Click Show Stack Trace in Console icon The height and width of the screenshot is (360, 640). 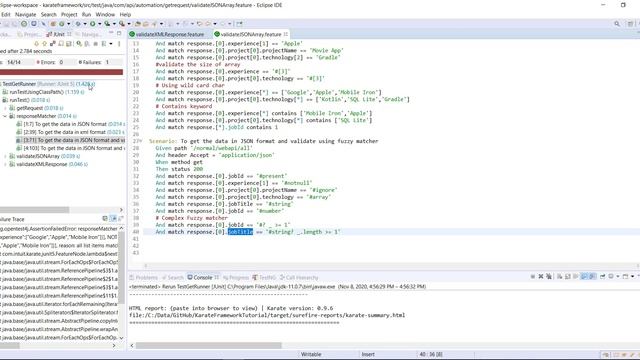pos(105,219)
